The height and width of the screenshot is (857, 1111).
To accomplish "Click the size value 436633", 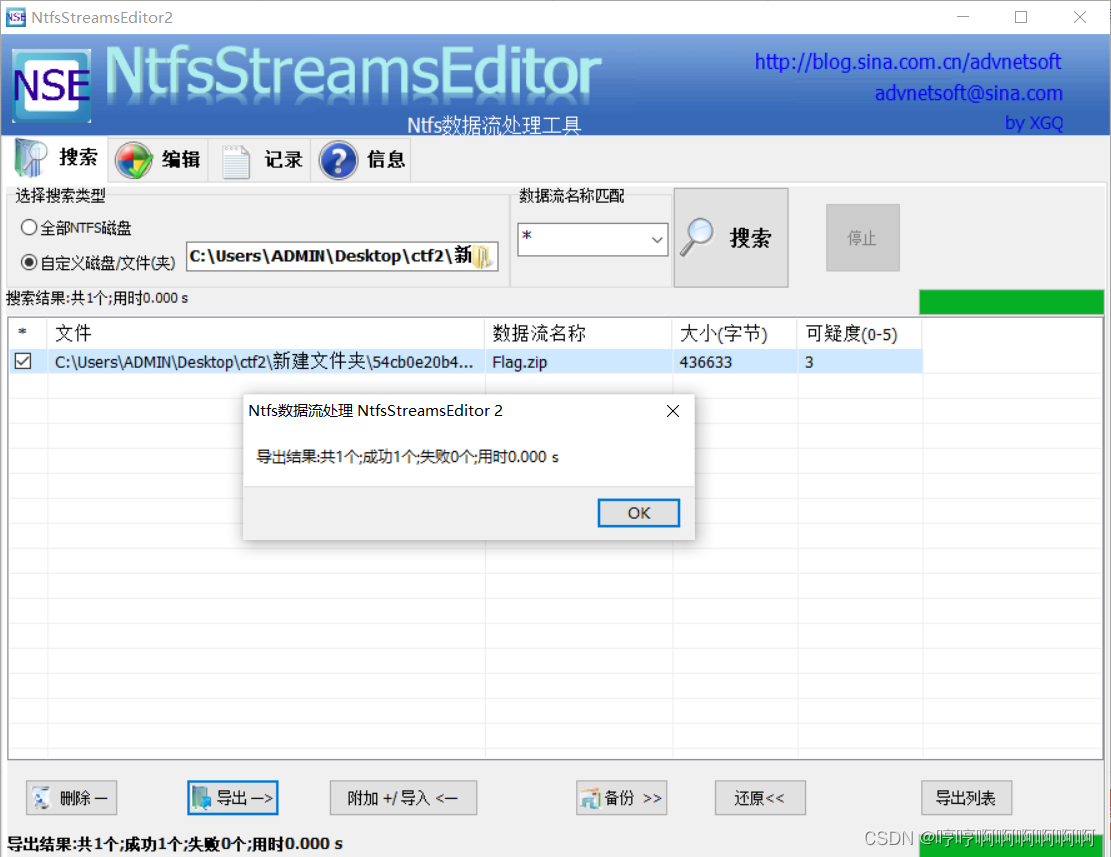I will coord(706,362).
